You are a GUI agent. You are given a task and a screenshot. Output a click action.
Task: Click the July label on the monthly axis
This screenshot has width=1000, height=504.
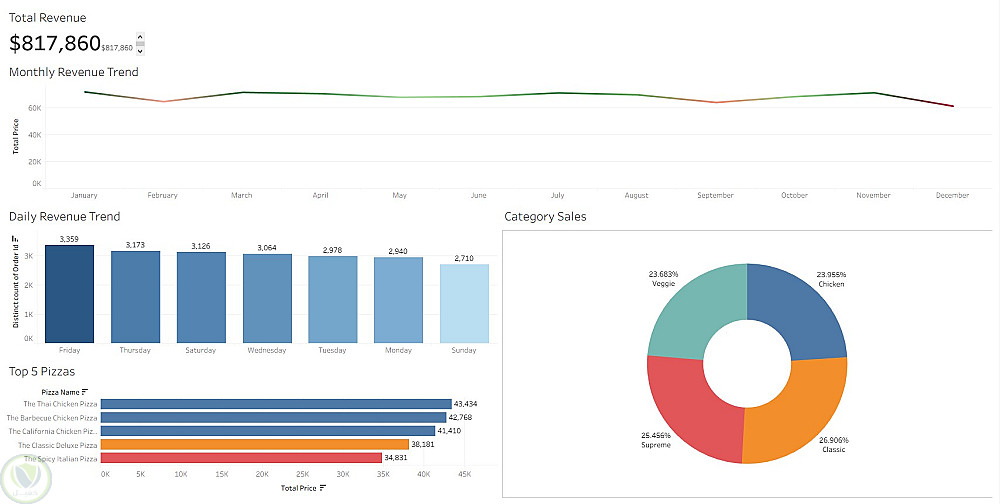(557, 195)
